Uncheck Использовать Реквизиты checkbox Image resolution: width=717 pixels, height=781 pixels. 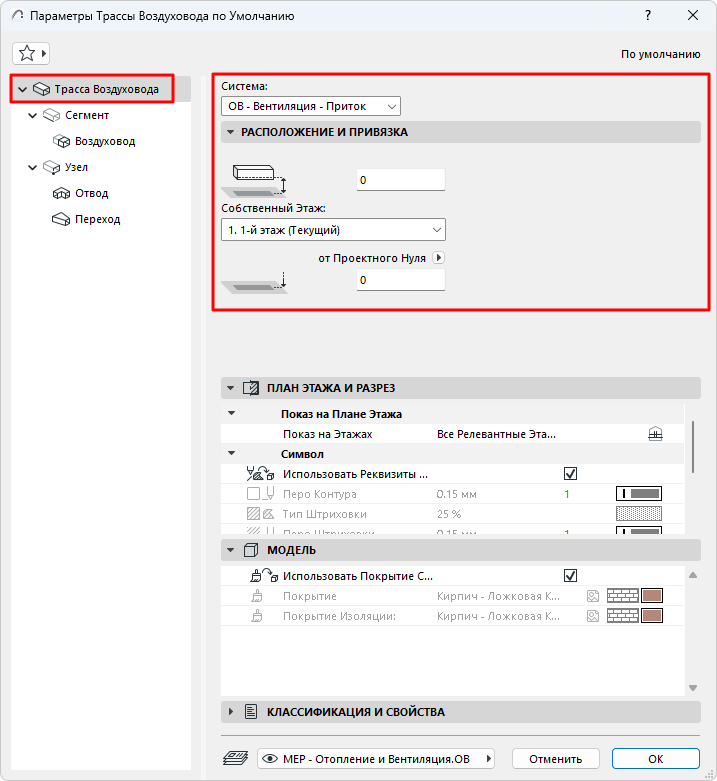pos(571,474)
